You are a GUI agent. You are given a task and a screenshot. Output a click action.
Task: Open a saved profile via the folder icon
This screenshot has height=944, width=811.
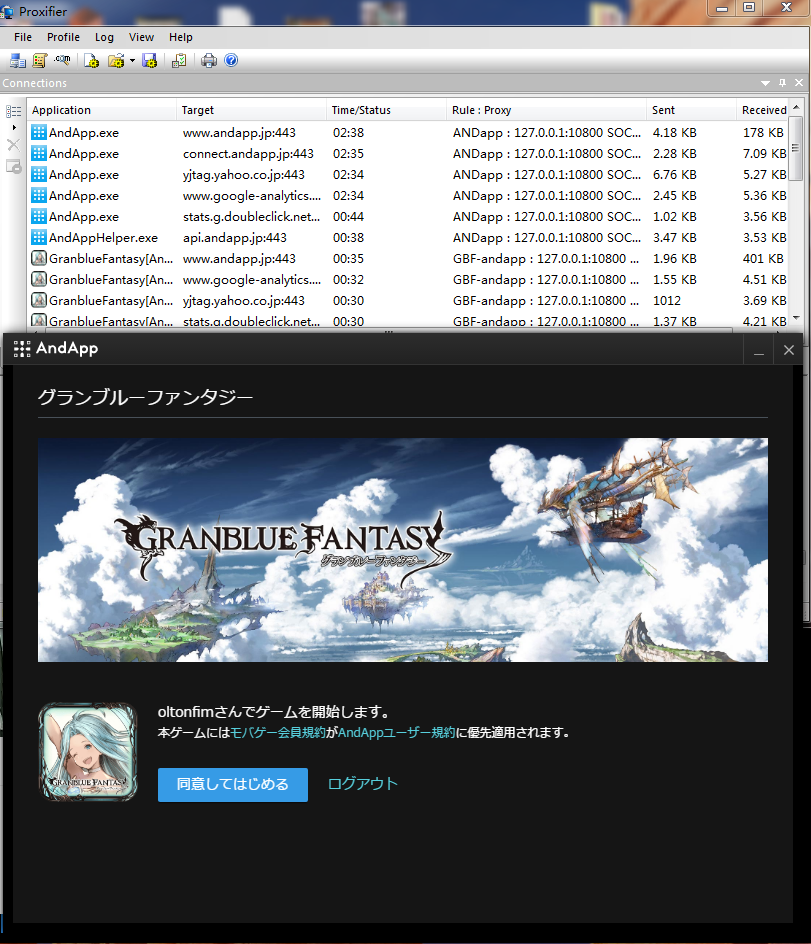(116, 61)
